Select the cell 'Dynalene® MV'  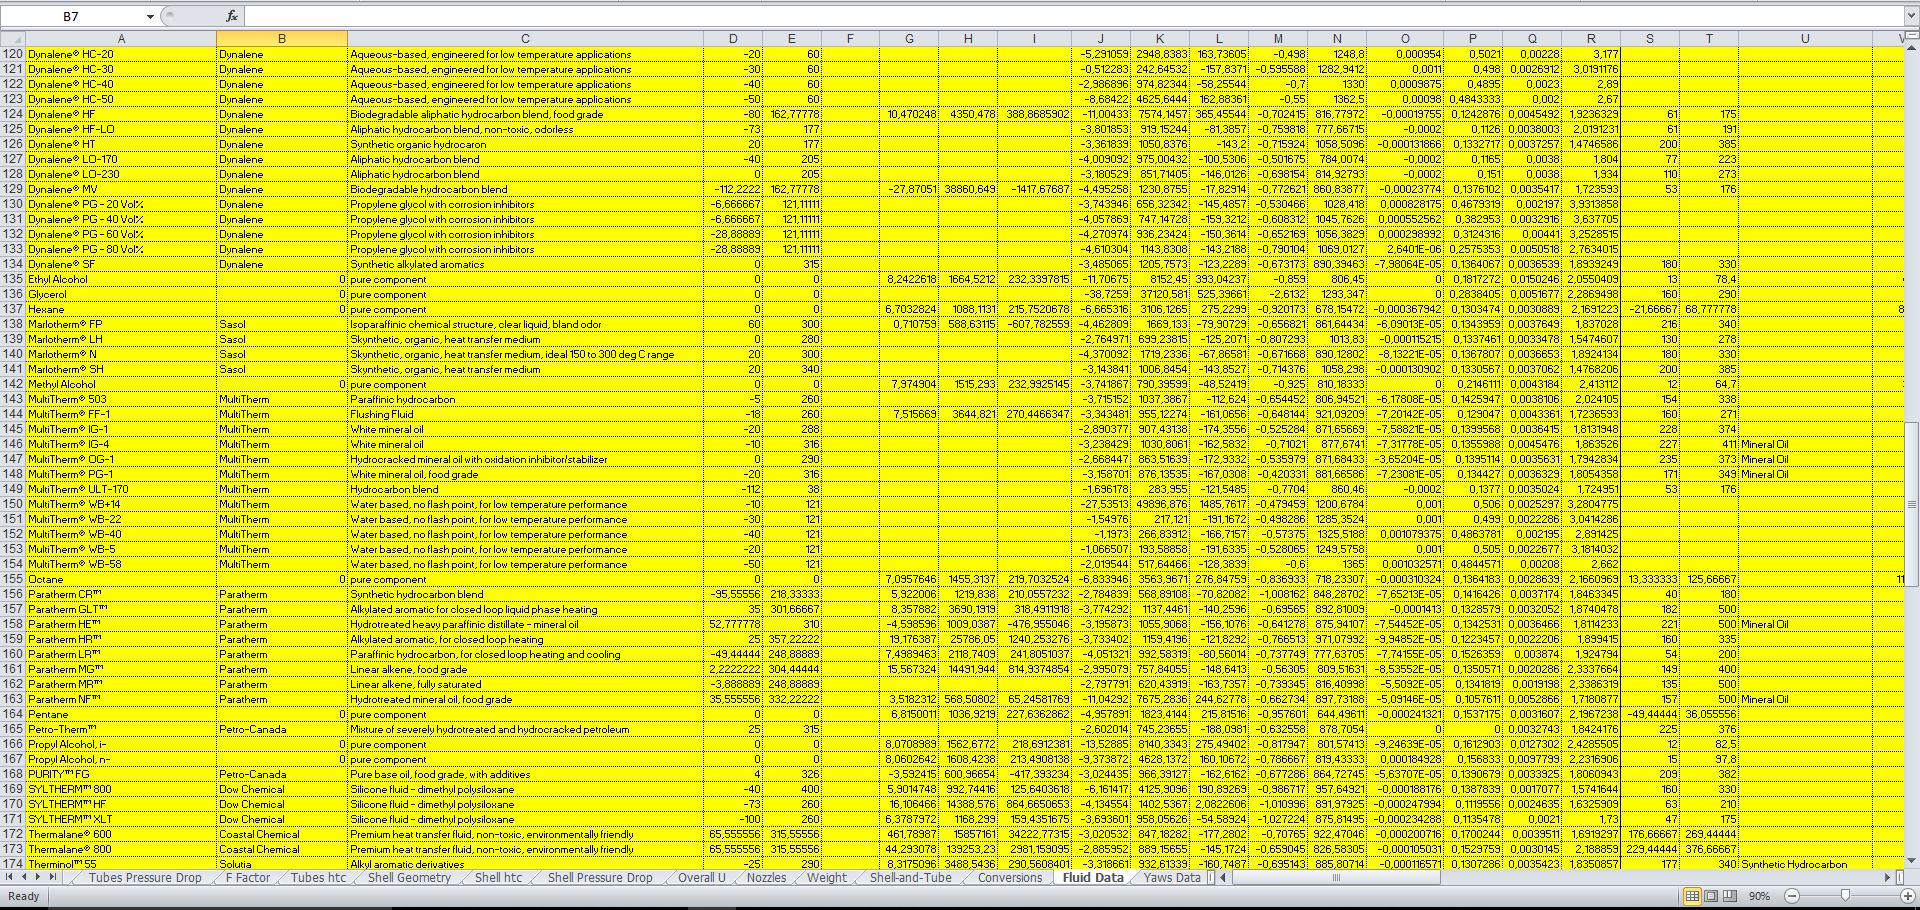[121, 190]
